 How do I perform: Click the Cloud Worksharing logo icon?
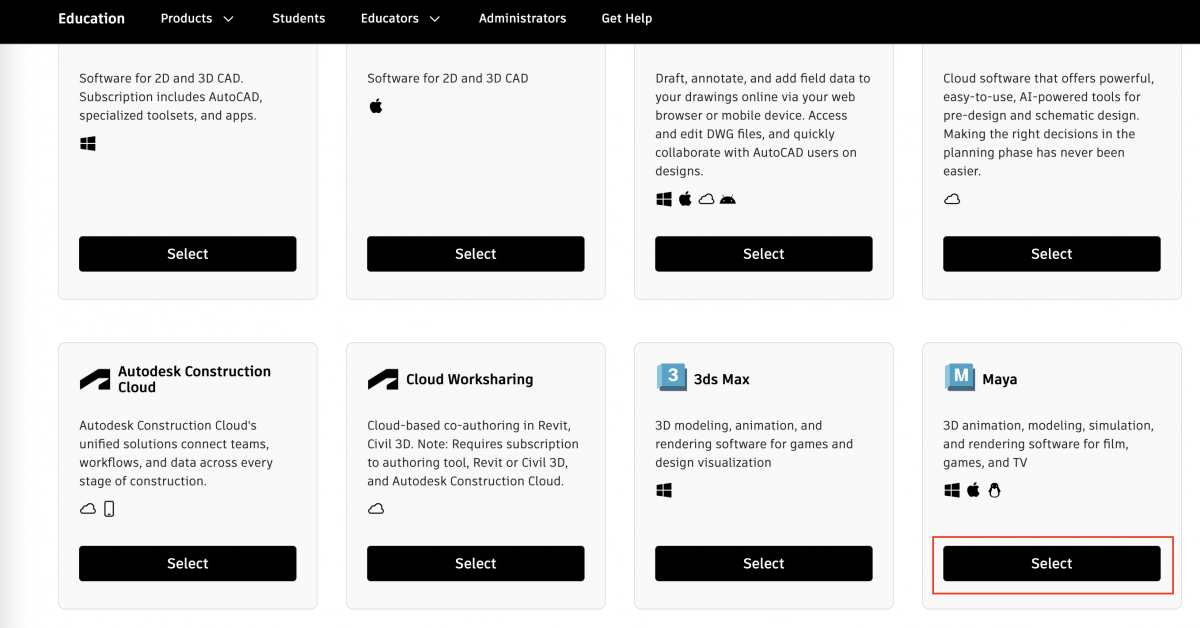click(383, 379)
